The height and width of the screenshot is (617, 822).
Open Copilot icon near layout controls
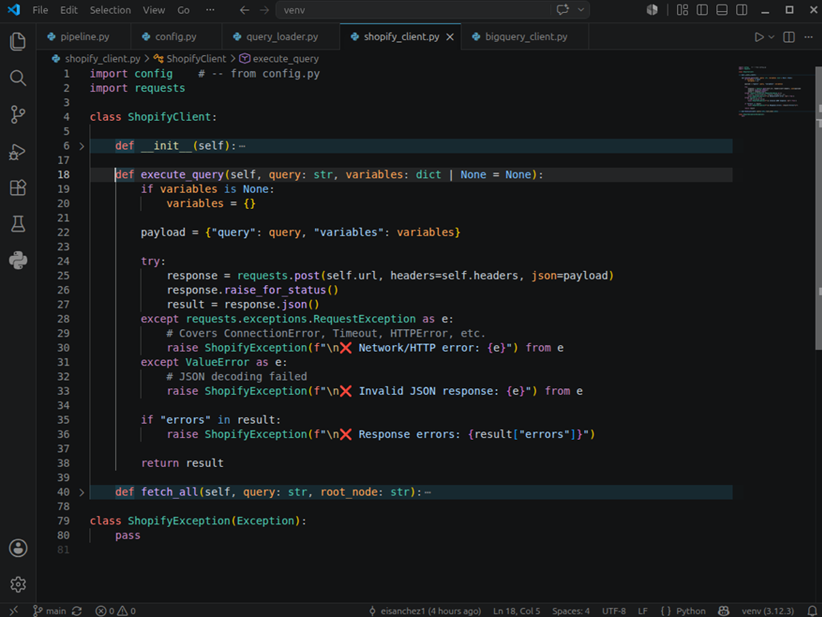[x=652, y=10]
